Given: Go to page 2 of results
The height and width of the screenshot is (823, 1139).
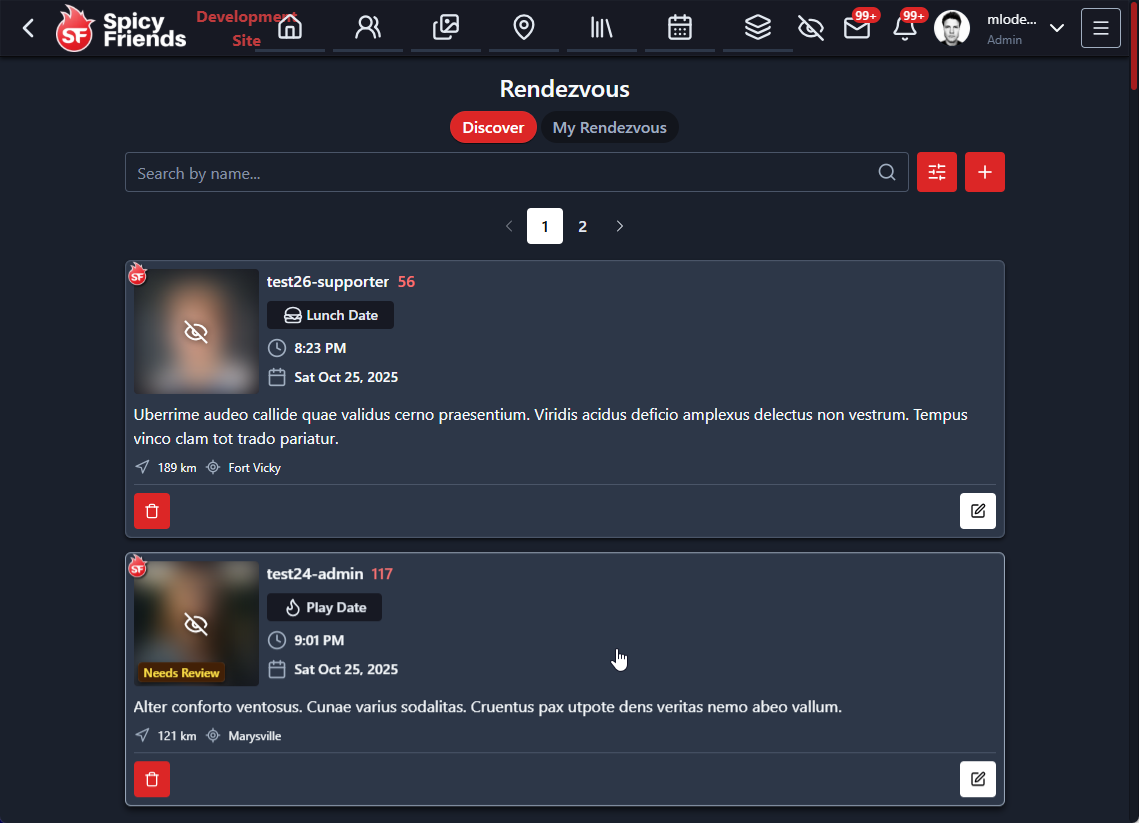Looking at the screenshot, I should (583, 226).
